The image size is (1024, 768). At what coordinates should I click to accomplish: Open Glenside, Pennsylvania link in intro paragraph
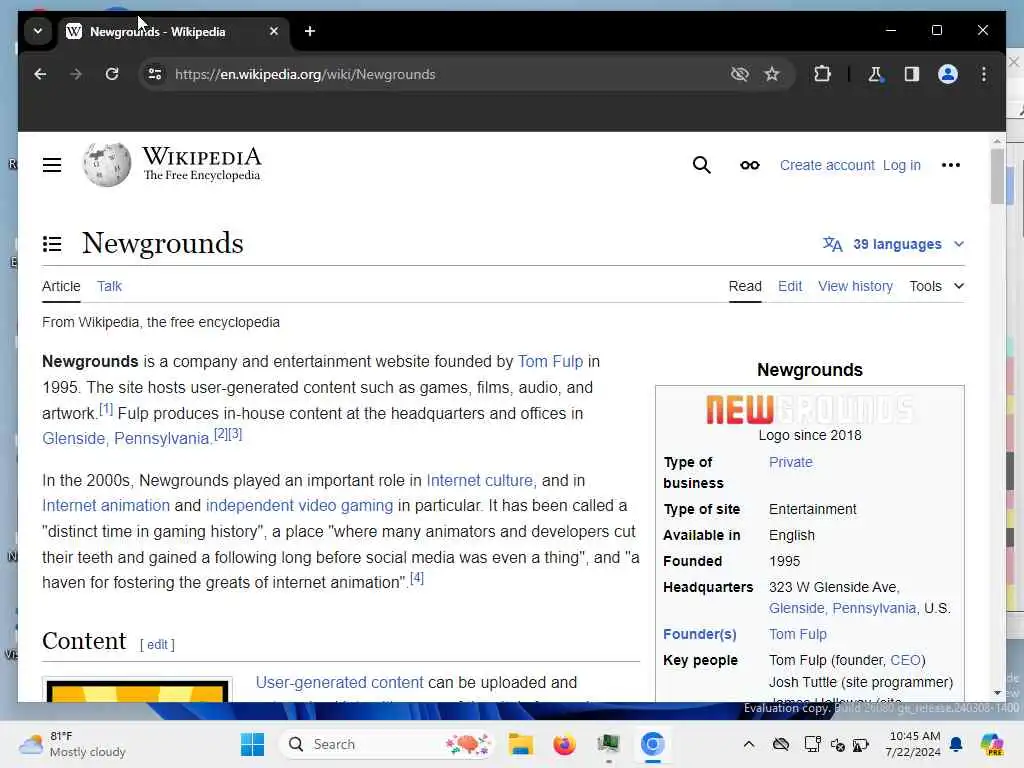click(x=126, y=438)
